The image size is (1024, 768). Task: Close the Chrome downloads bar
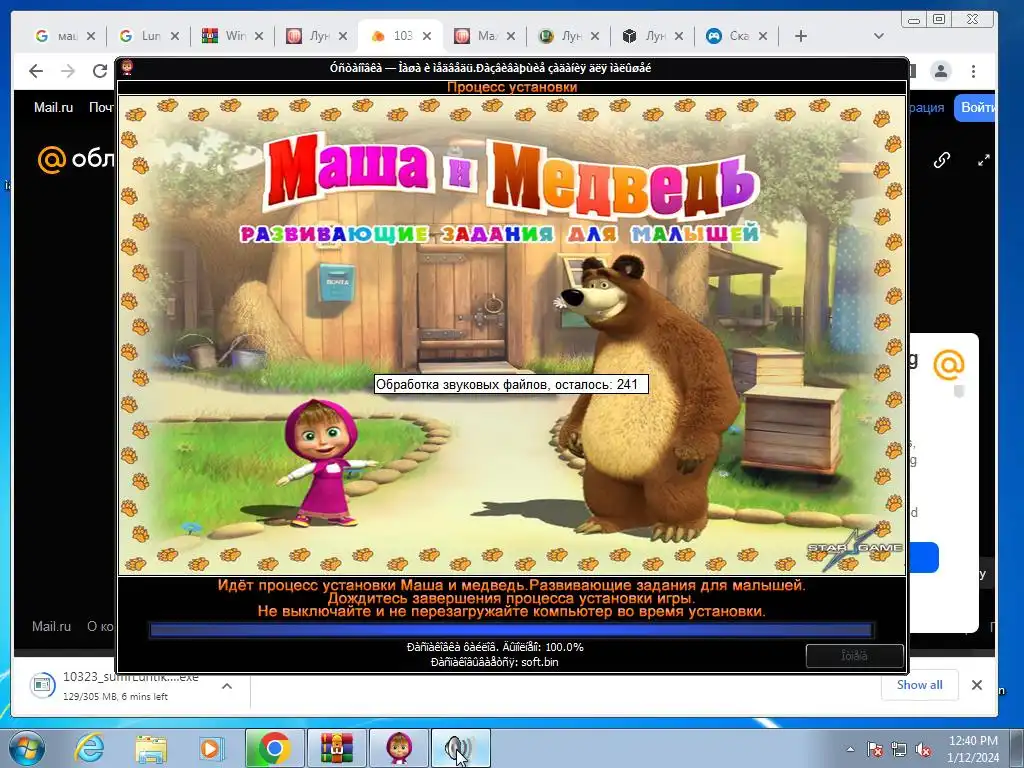pos(976,685)
